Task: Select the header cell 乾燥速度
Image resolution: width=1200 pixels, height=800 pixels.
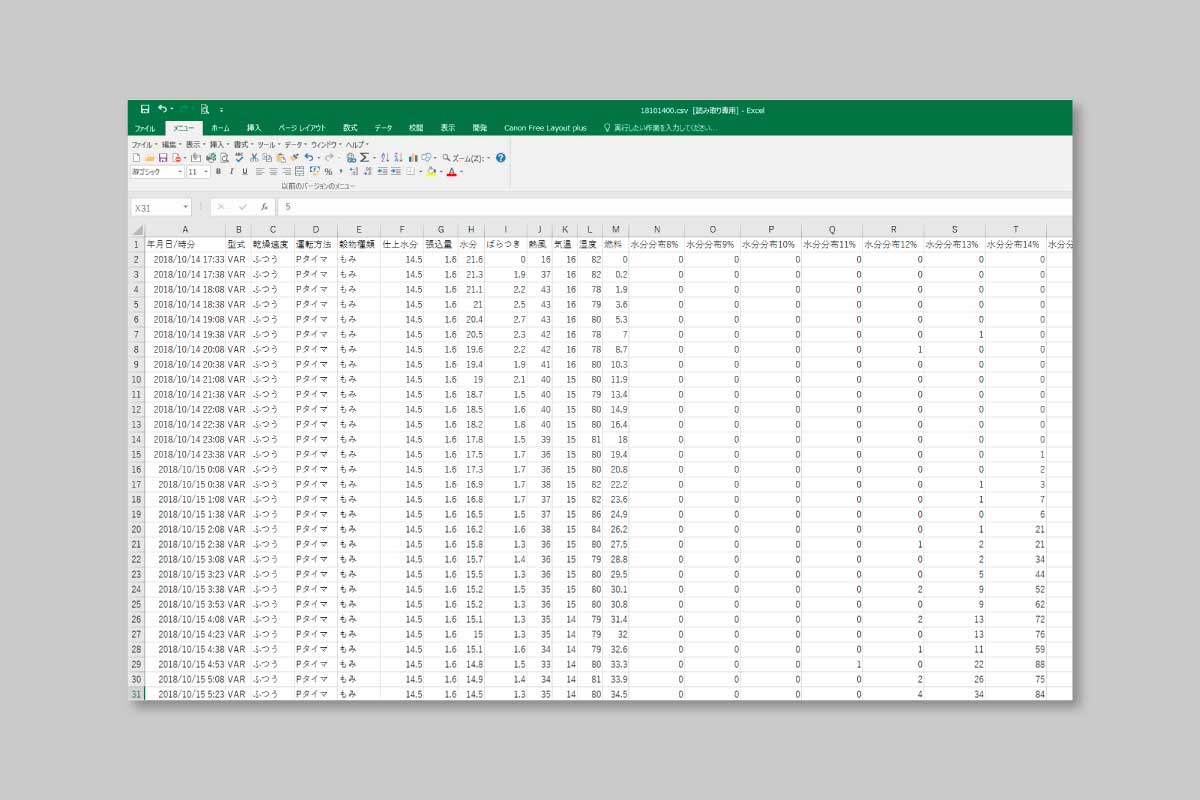Action: 272,244
